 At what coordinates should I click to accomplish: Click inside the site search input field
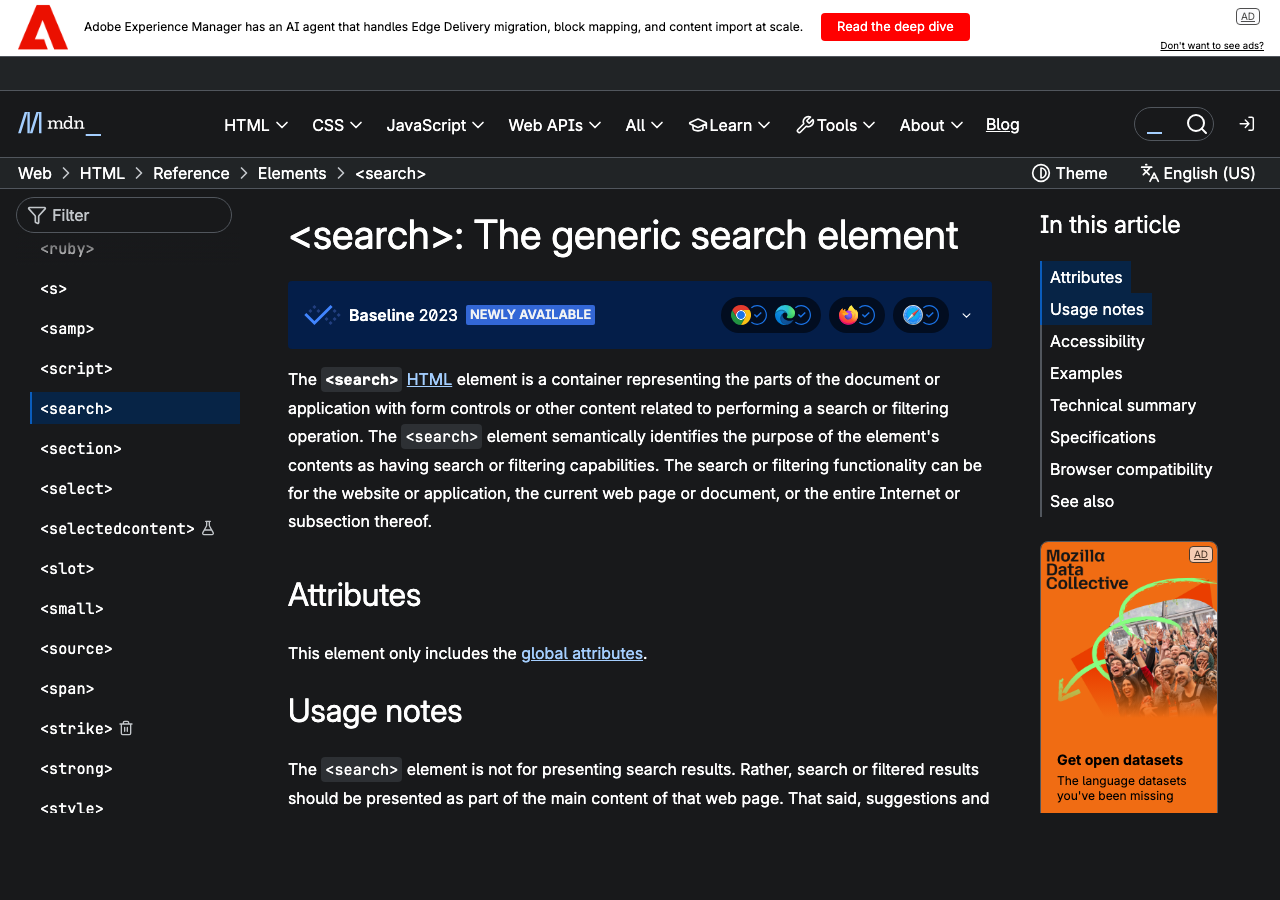coord(1160,123)
